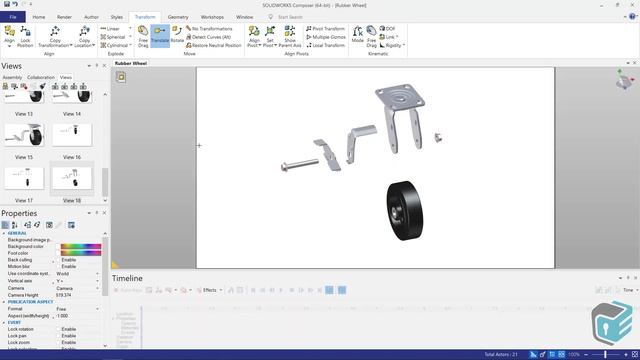
Task: Click the Rubber Wheel document tab
Action: 131,63
